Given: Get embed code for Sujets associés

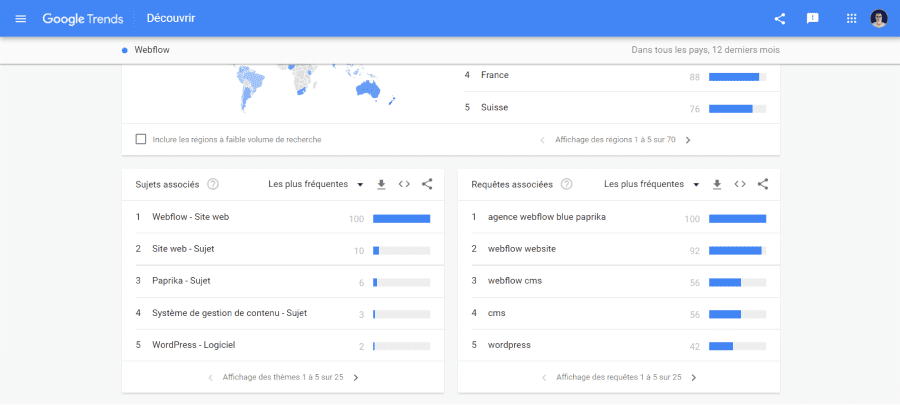Looking at the screenshot, I should tap(404, 185).
